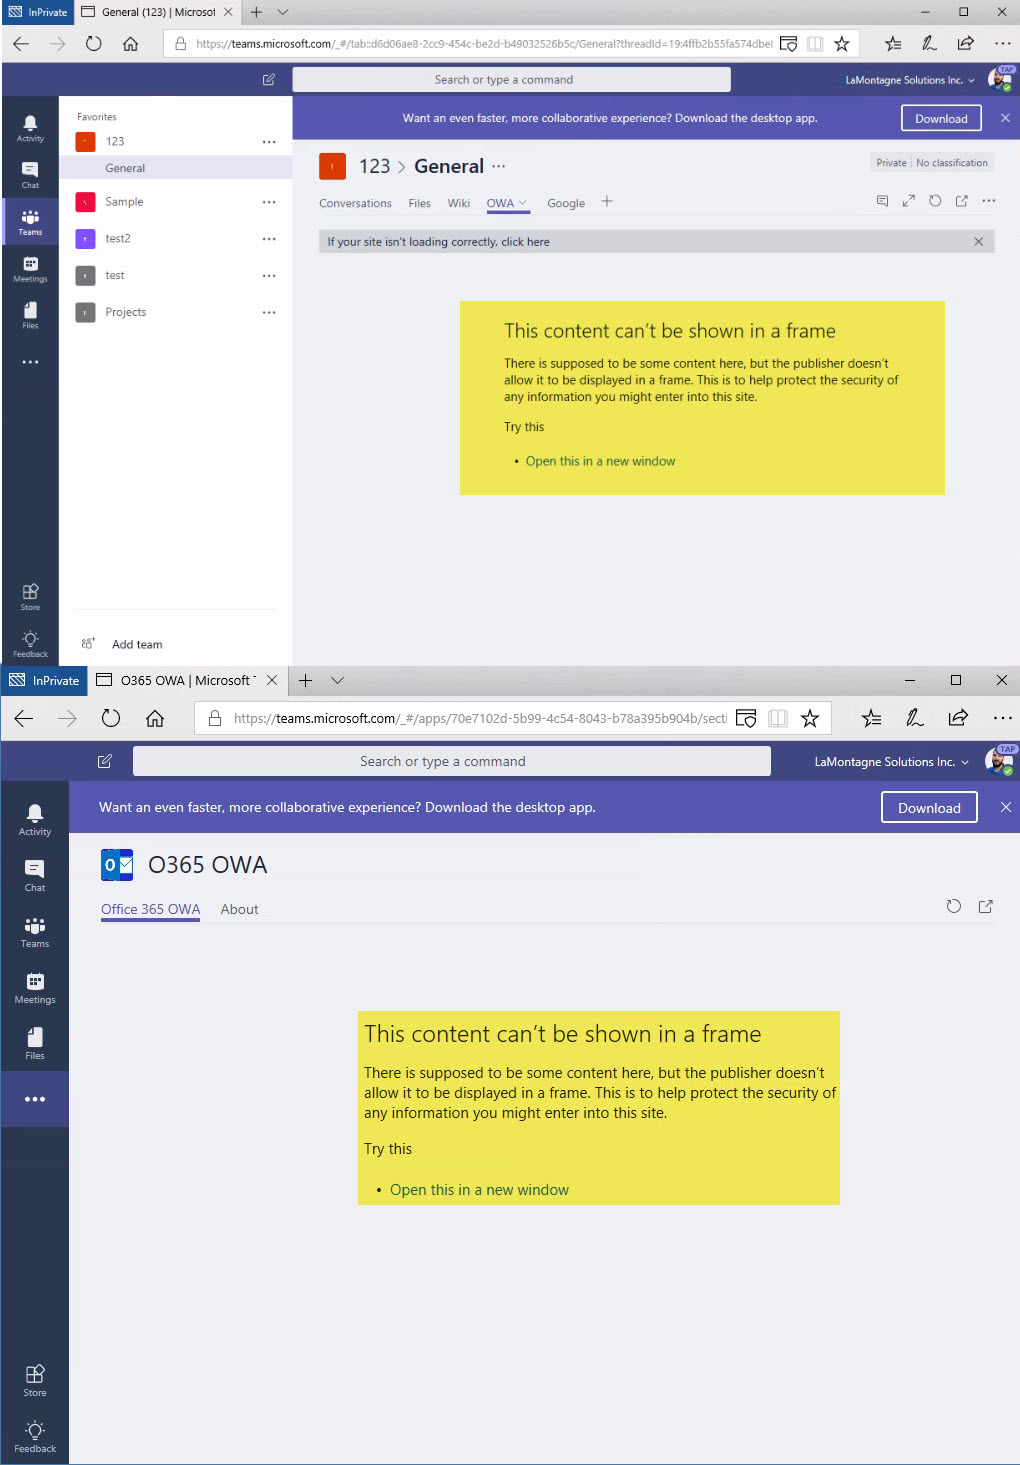Go home in bottom browser window
The width and height of the screenshot is (1020, 1465).
[x=155, y=718]
